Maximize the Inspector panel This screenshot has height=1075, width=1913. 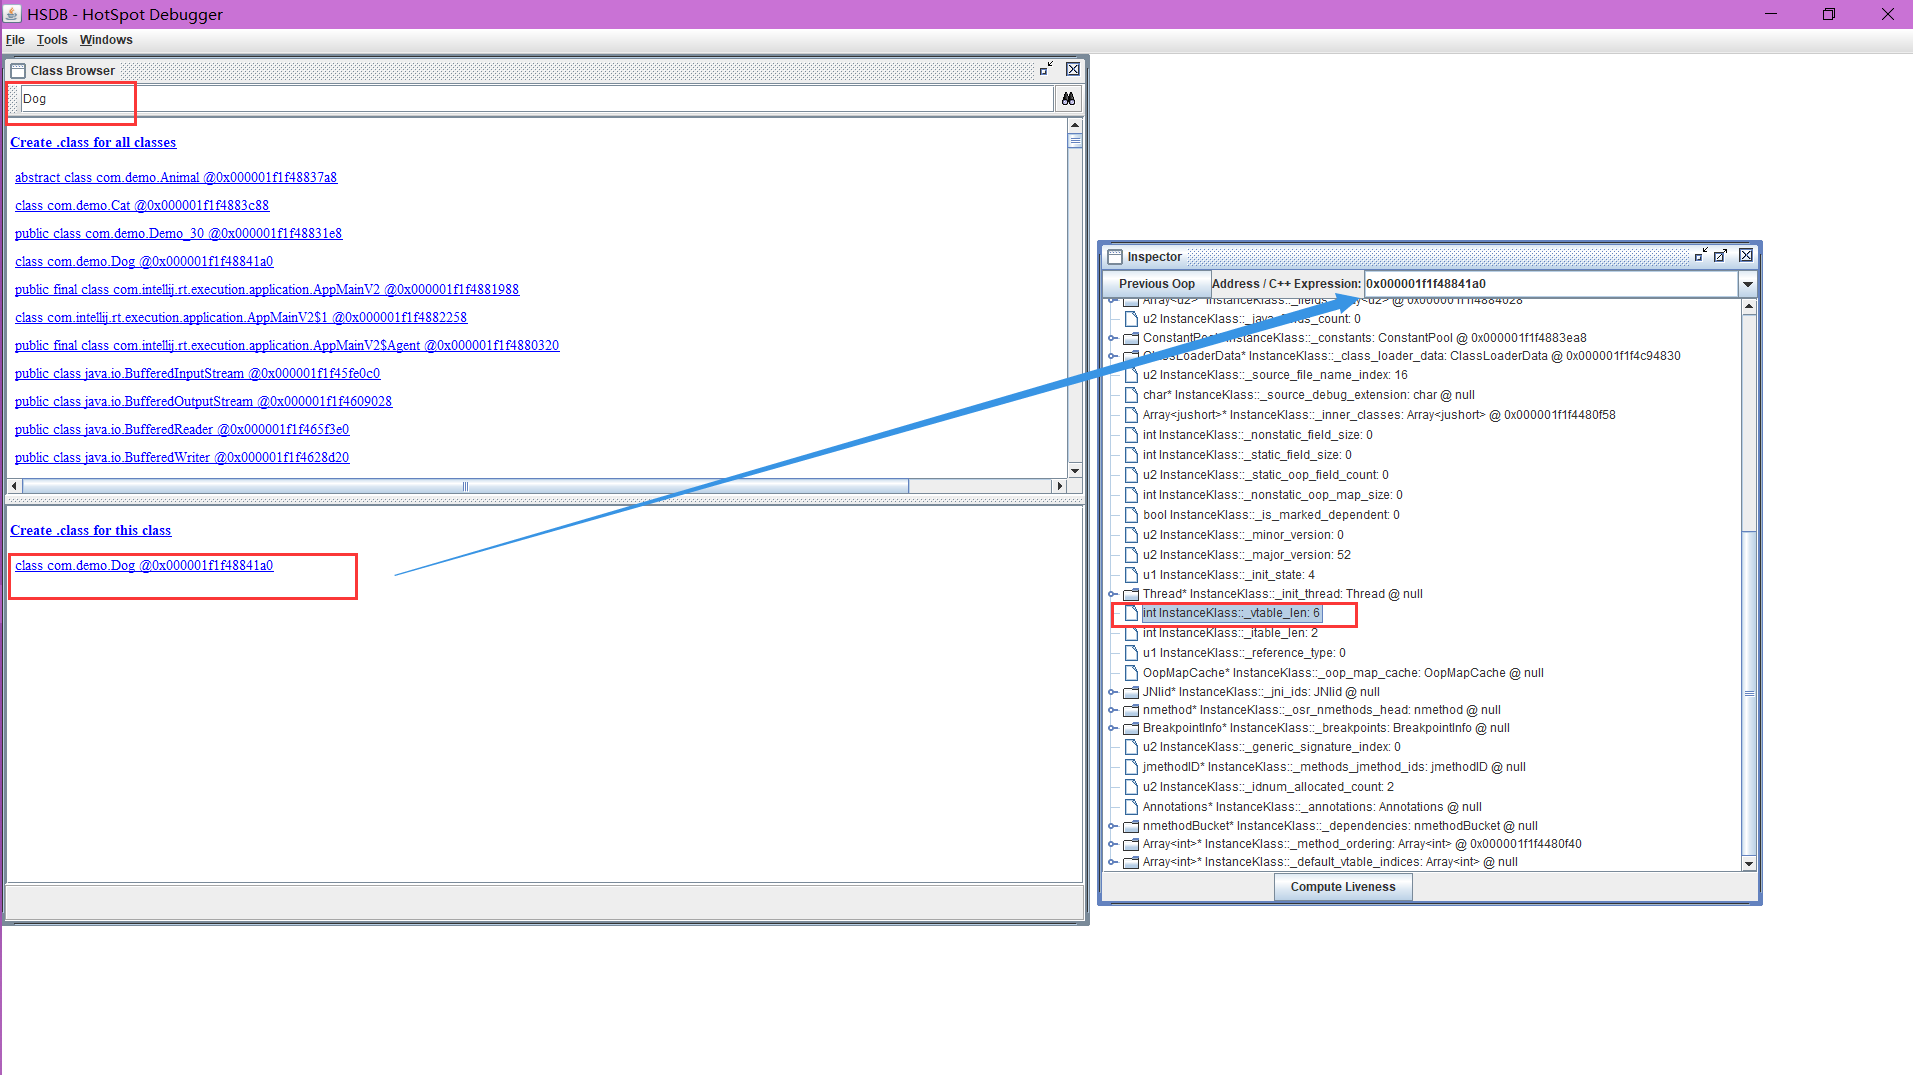point(1720,256)
